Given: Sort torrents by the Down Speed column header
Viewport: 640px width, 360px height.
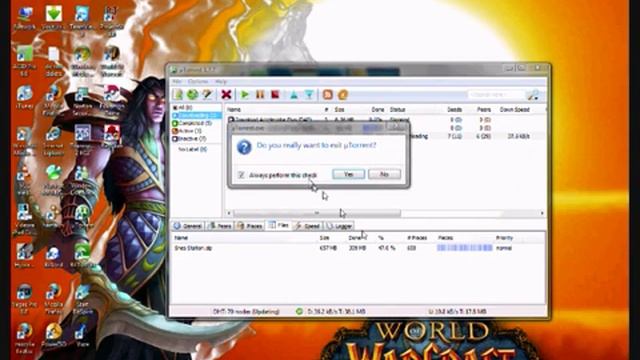Looking at the screenshot, I should 514,110.
